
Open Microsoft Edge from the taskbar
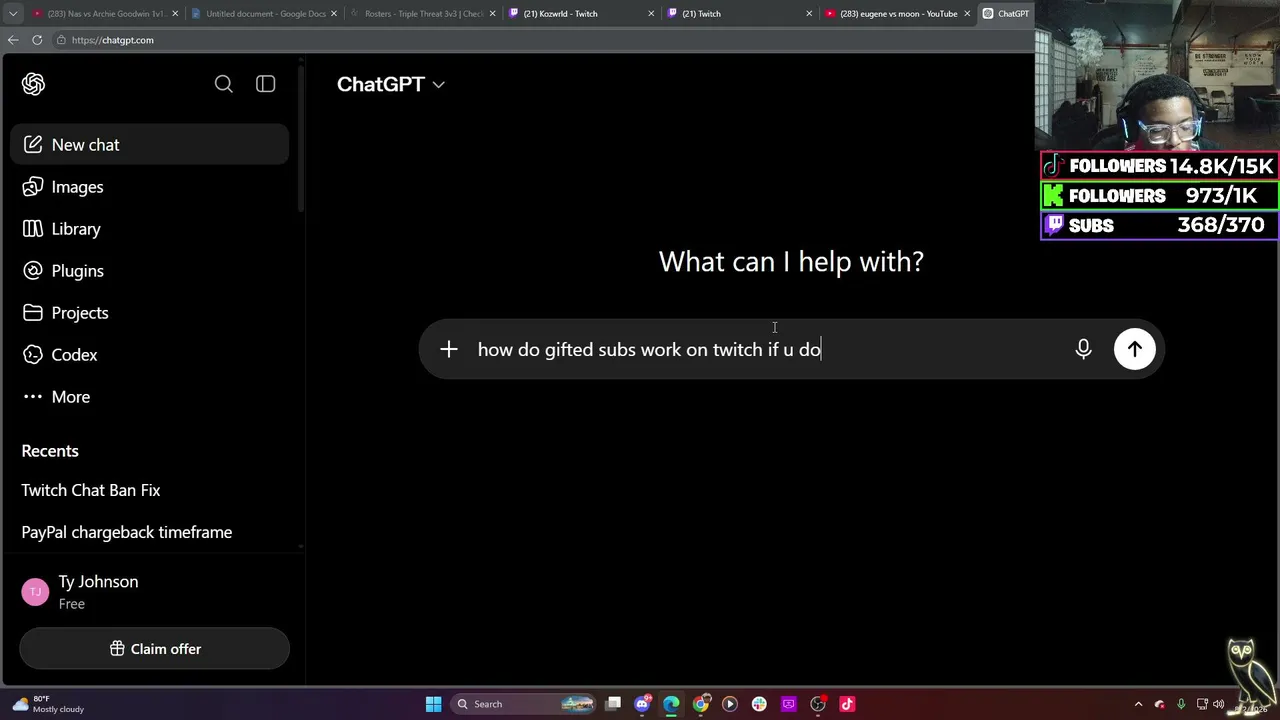(x=671, y=704)
